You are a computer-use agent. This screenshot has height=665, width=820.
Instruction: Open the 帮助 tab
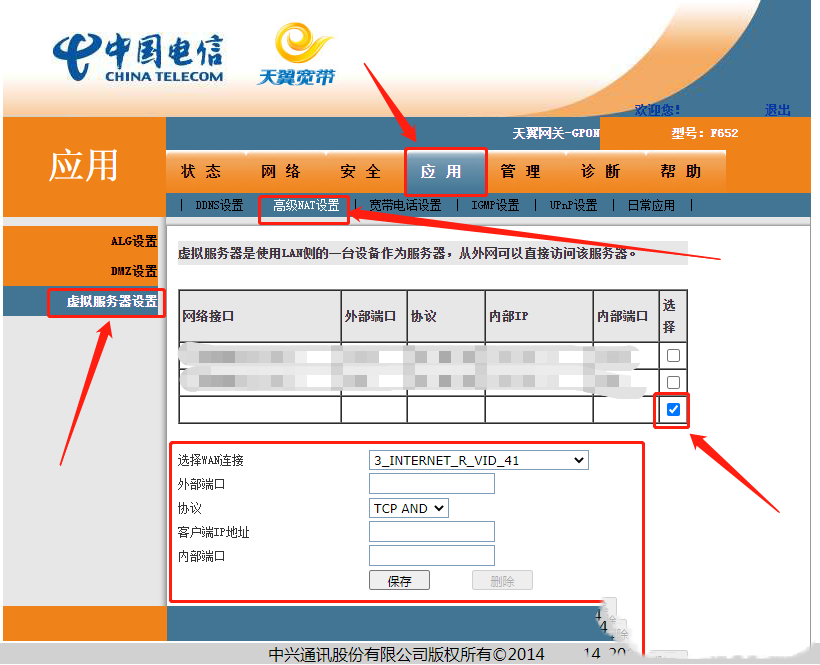click(x=680, y=171)
